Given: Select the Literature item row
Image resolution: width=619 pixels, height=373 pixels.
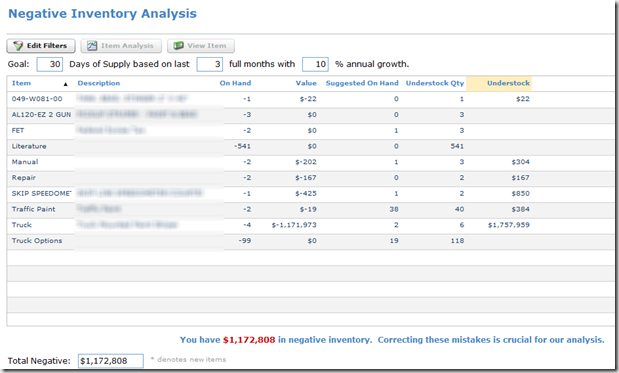Looking at the screenshot, I should click(x=310, y=146).
